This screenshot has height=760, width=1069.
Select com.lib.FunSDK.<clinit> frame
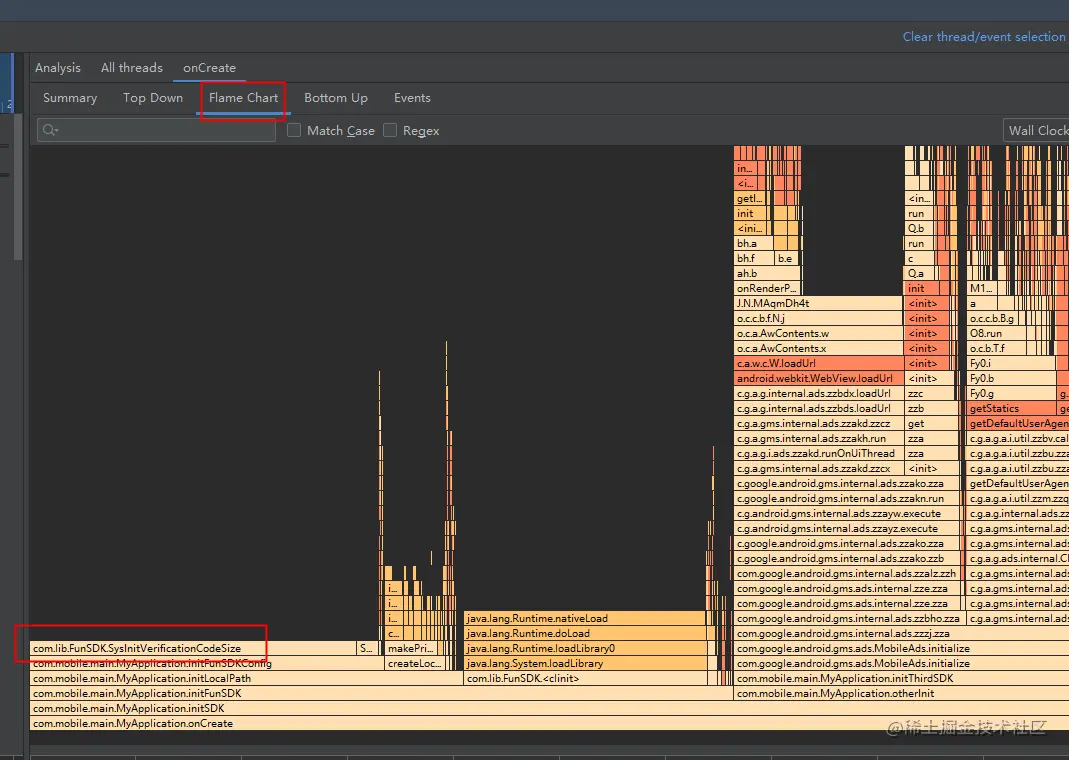coord(585,678)
